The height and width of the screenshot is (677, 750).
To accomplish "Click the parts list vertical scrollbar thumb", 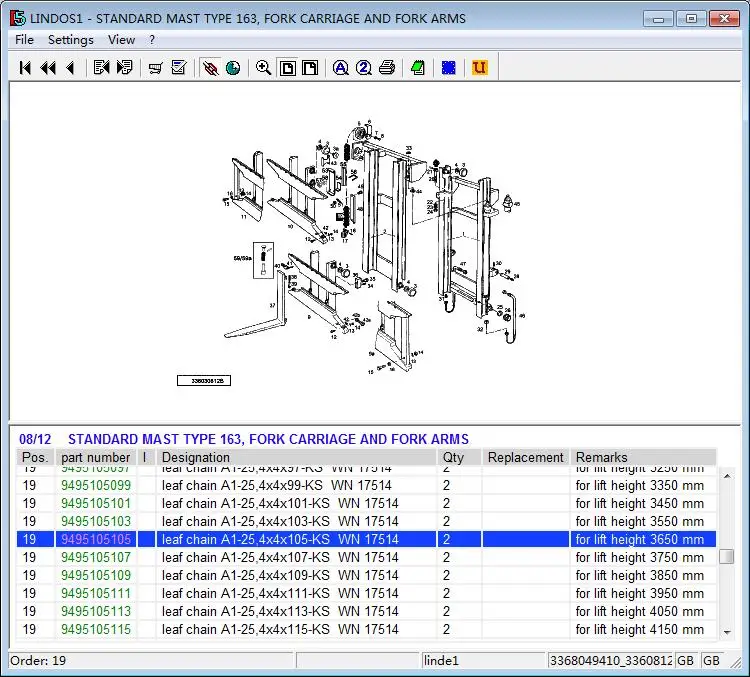I will point(726,557).
